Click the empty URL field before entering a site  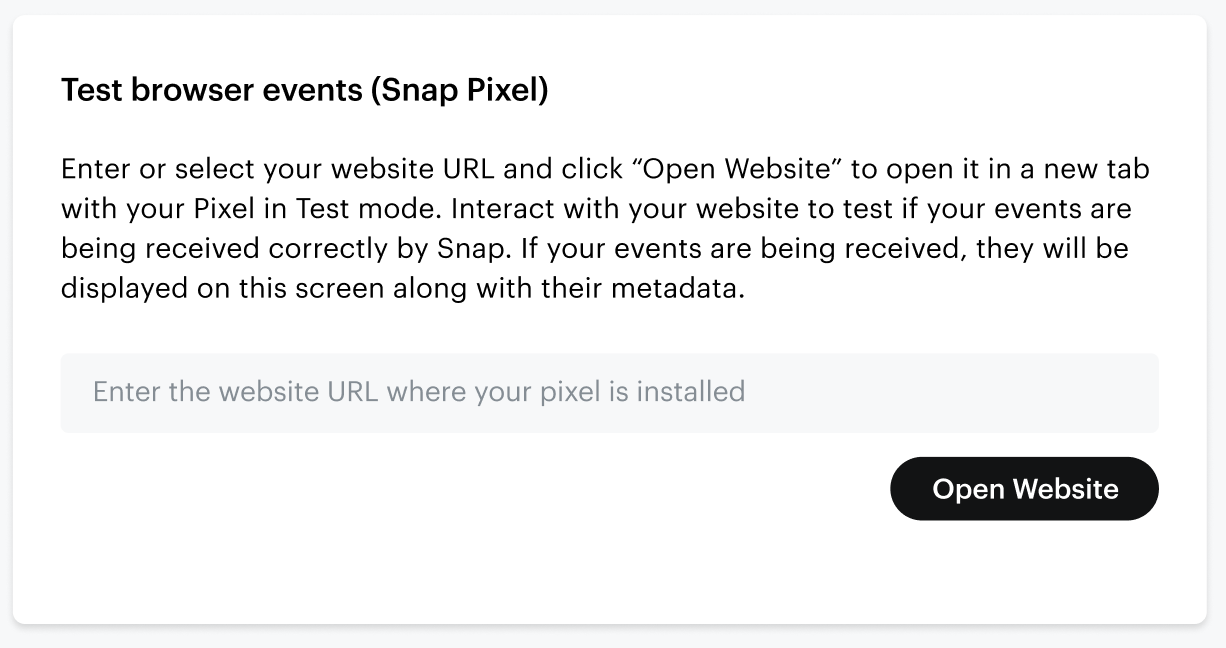(610, 392)
